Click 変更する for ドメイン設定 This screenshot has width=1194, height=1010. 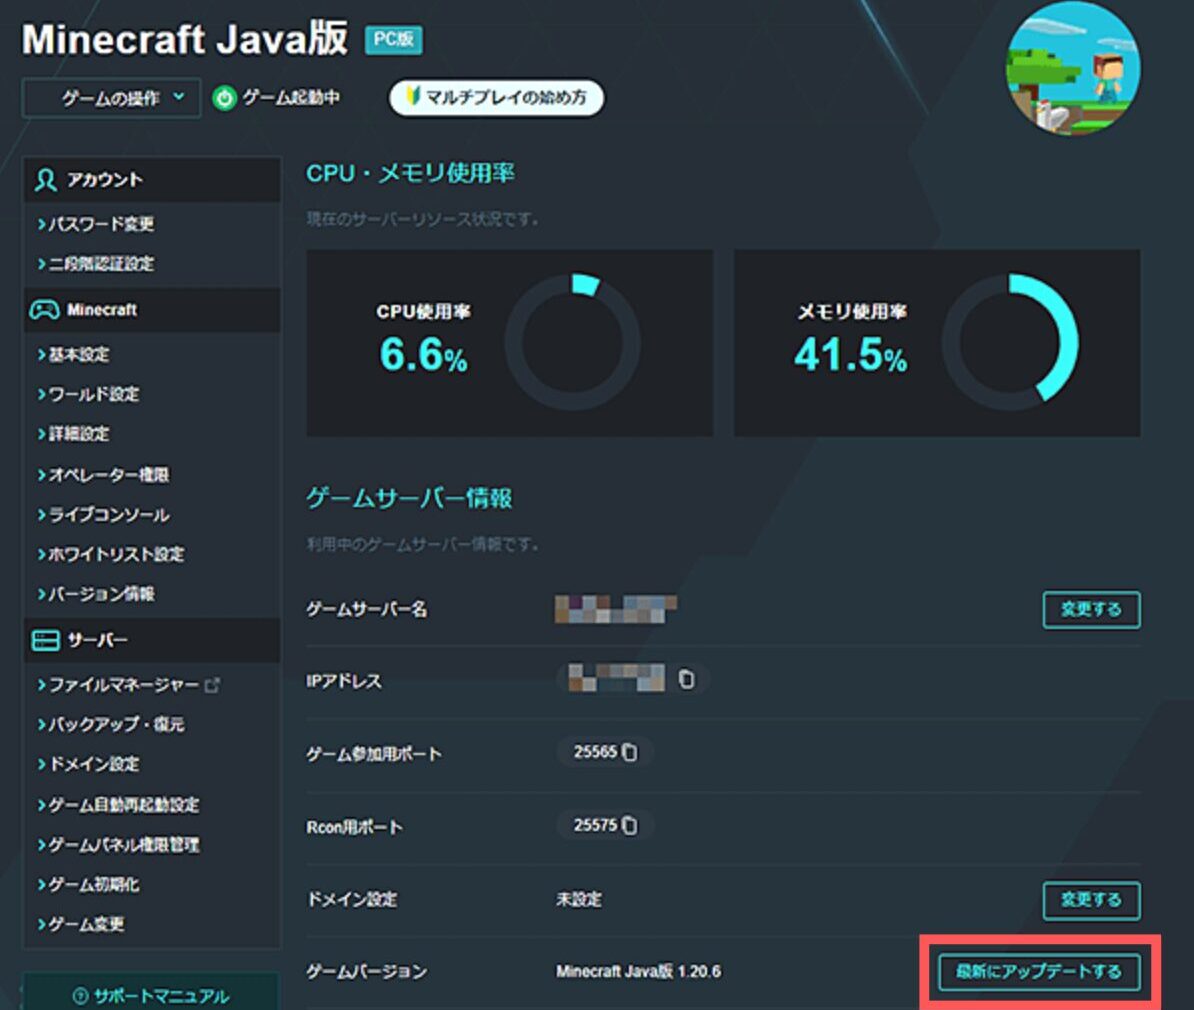[1091, 900]
